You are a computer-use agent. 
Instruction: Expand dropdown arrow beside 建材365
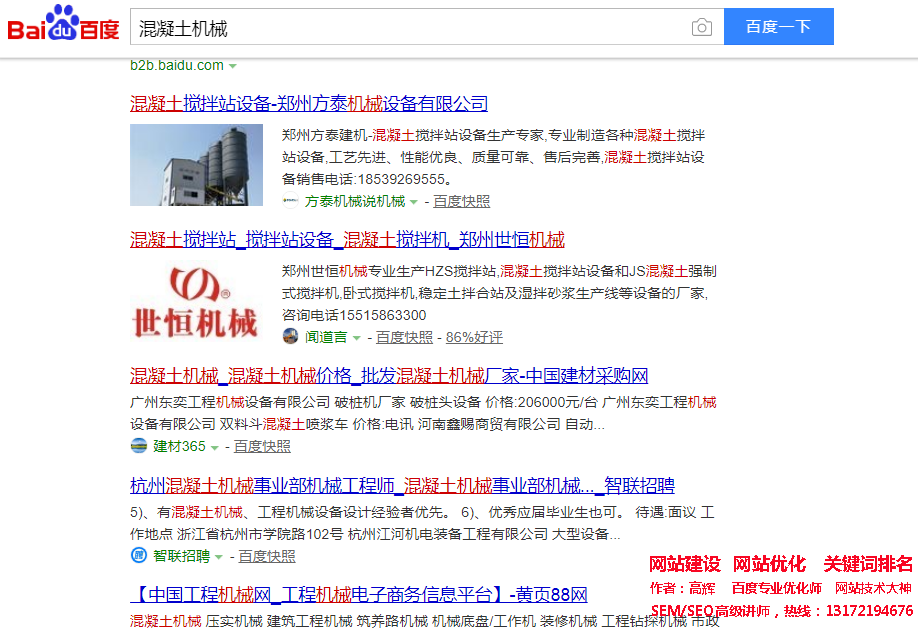click(214, 447)
